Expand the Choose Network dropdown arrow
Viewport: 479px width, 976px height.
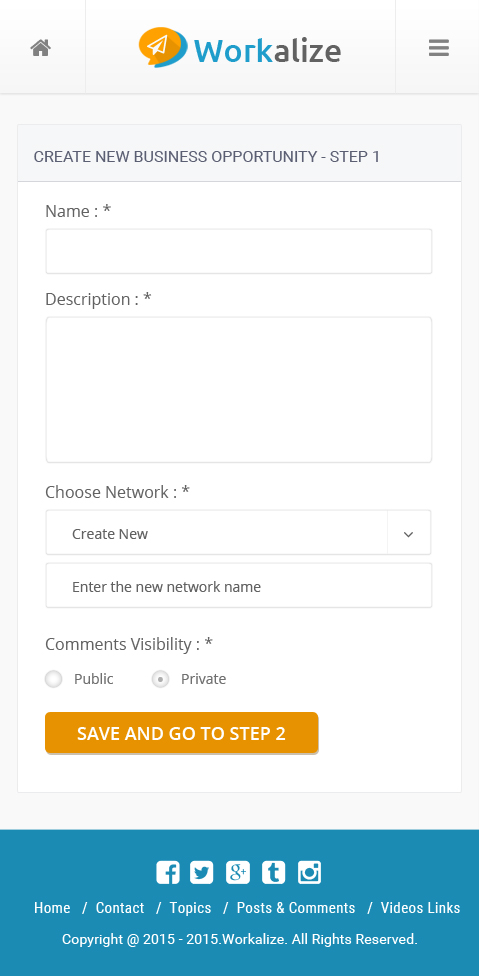[409, 533]
